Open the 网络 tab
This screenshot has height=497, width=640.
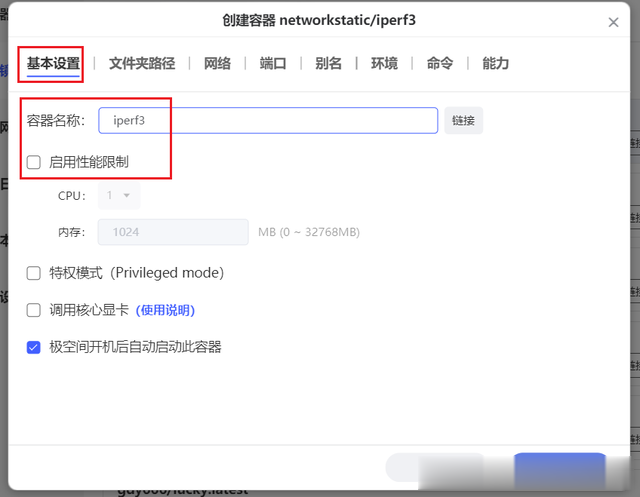click(217, 63)
